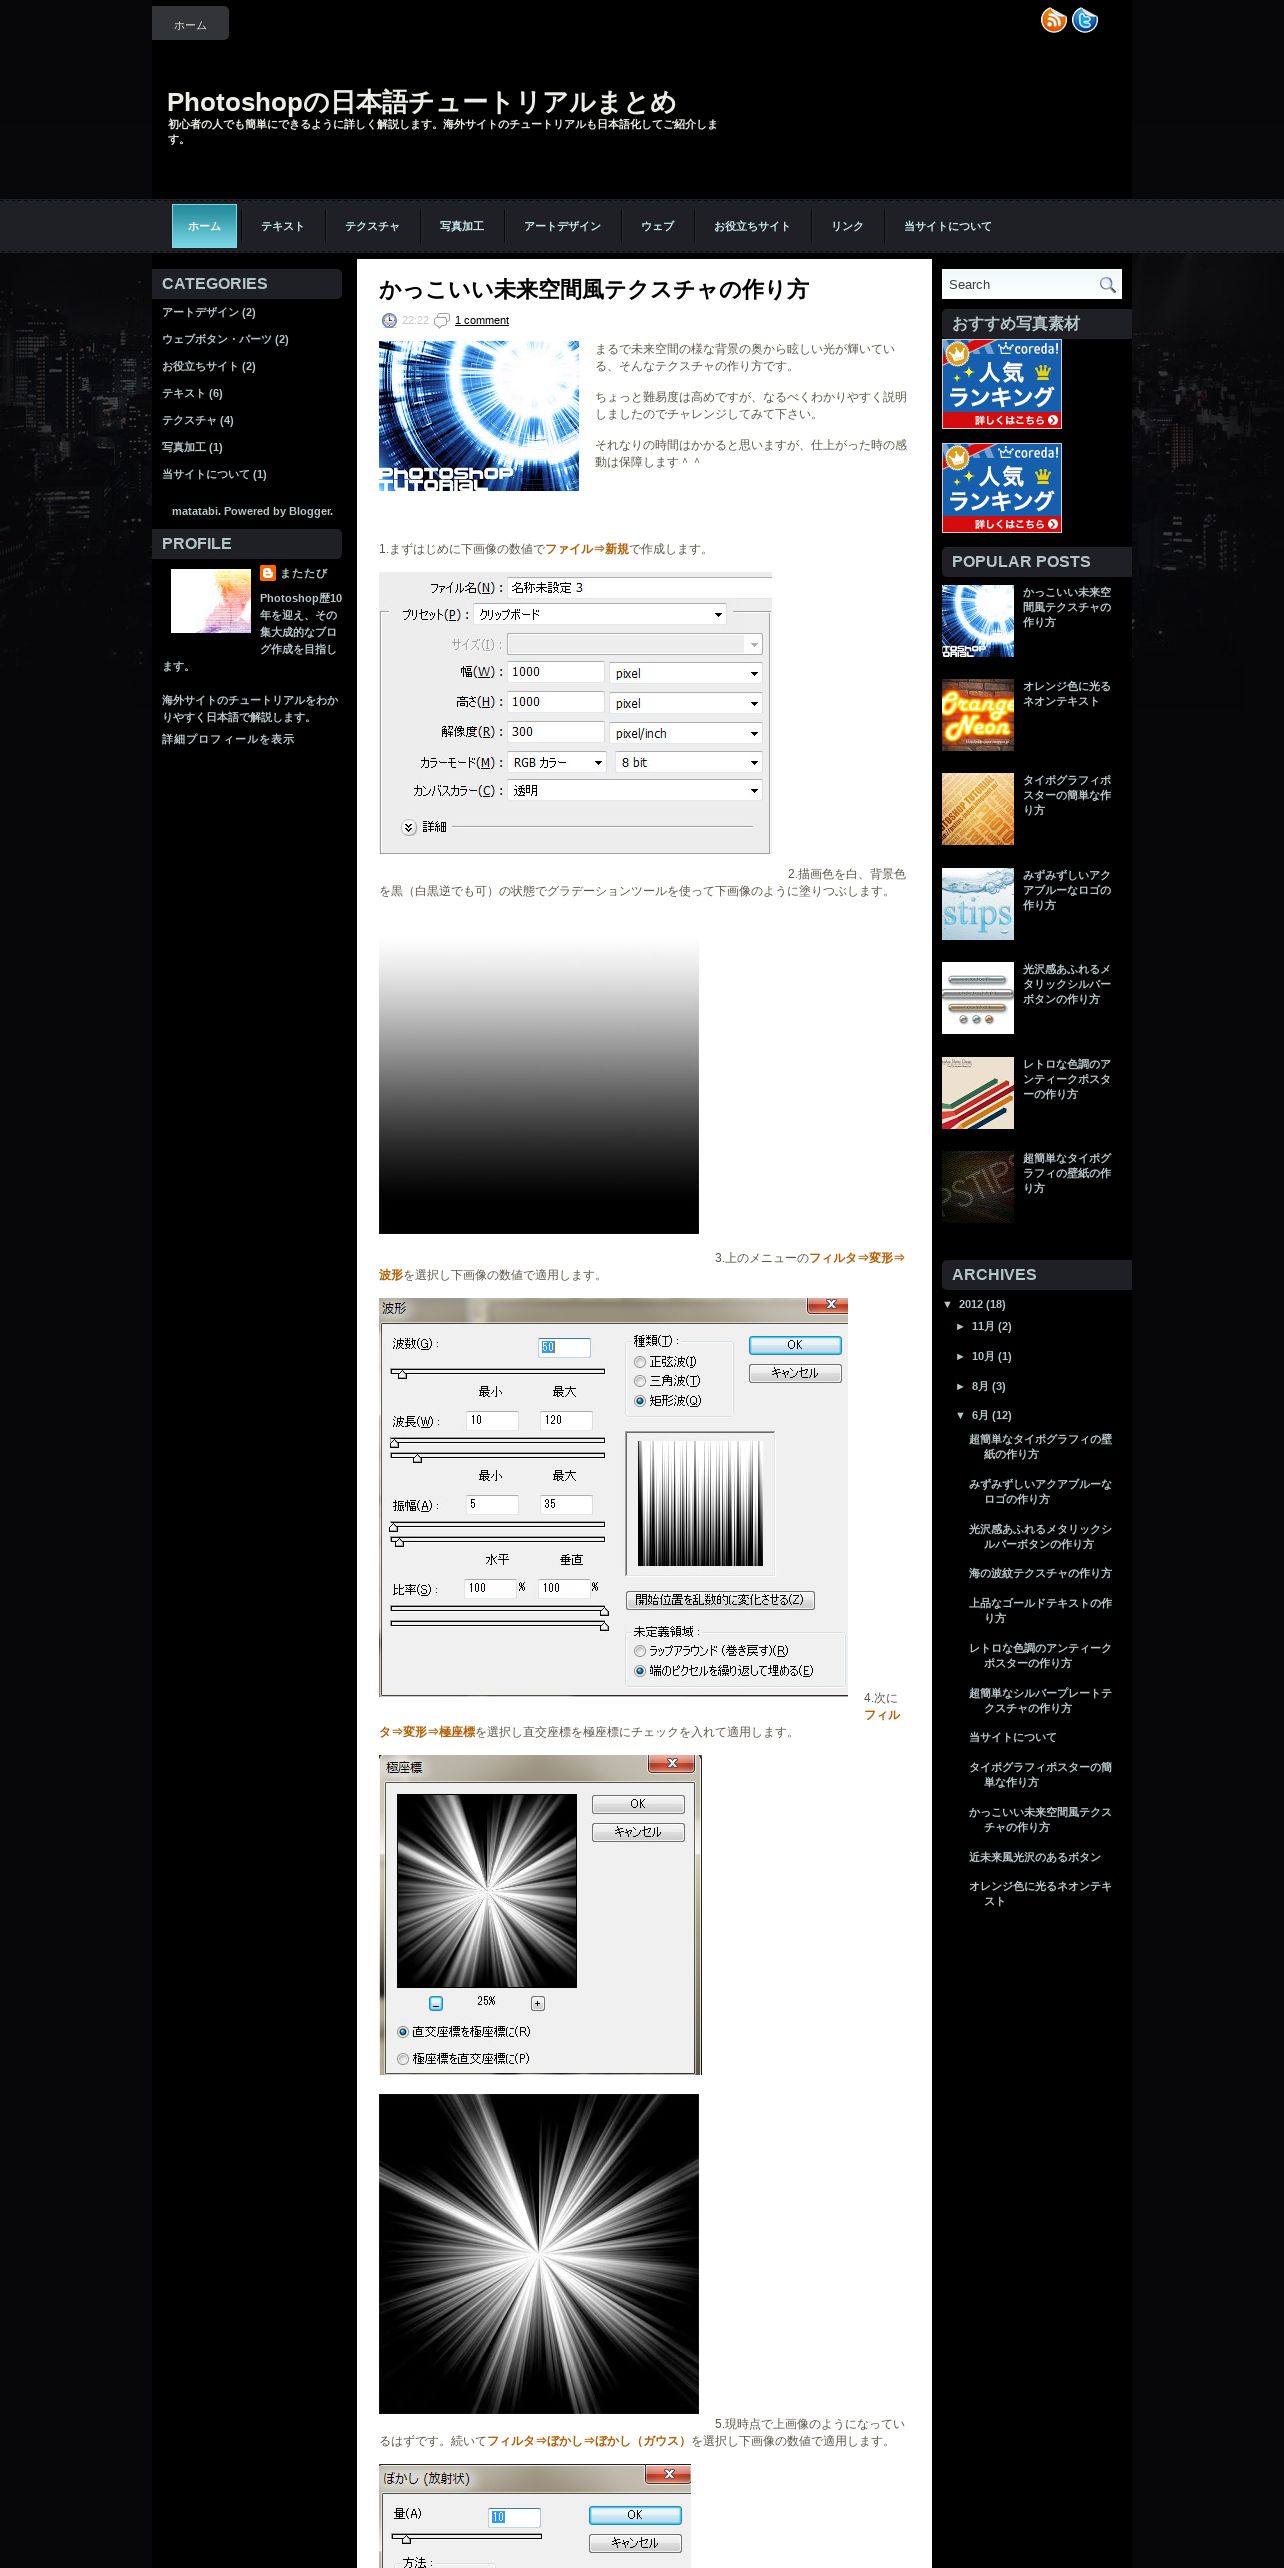Image resolution: width=1284 pixels, height=2568 pixels.
Task: Click 開始位置を乱数的に変化させる button
Action: click(720, 1599)
